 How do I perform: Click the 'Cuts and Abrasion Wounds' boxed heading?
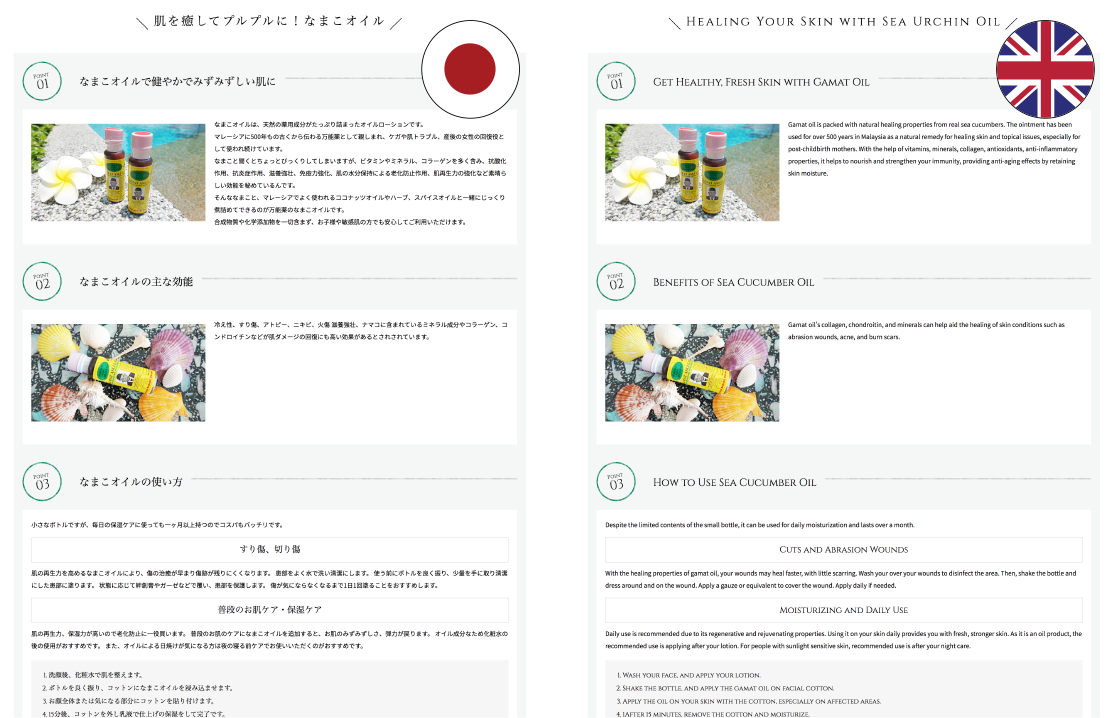point(844,550)
